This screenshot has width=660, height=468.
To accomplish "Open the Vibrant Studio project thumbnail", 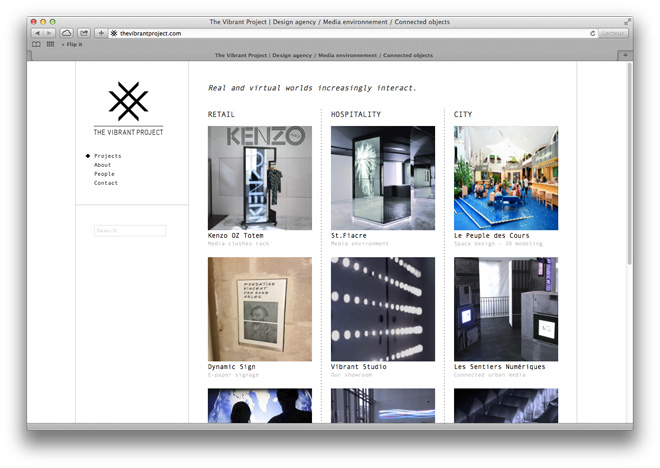I will click(x=383, y=309).
